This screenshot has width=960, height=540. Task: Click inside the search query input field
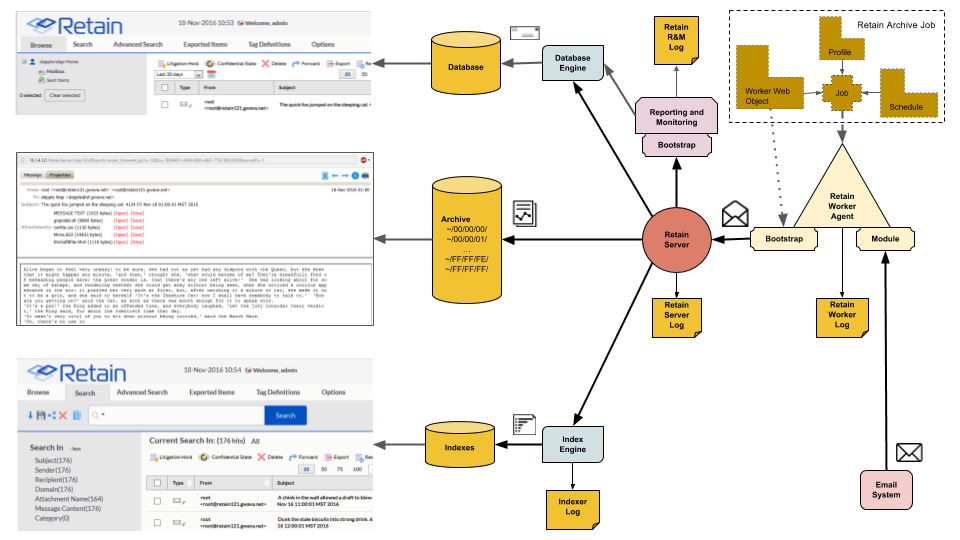tap(177, 415)
